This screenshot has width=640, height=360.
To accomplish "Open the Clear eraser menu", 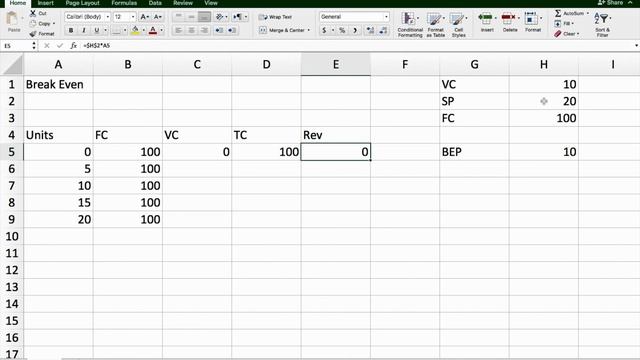I will click(x=567, y=34).
